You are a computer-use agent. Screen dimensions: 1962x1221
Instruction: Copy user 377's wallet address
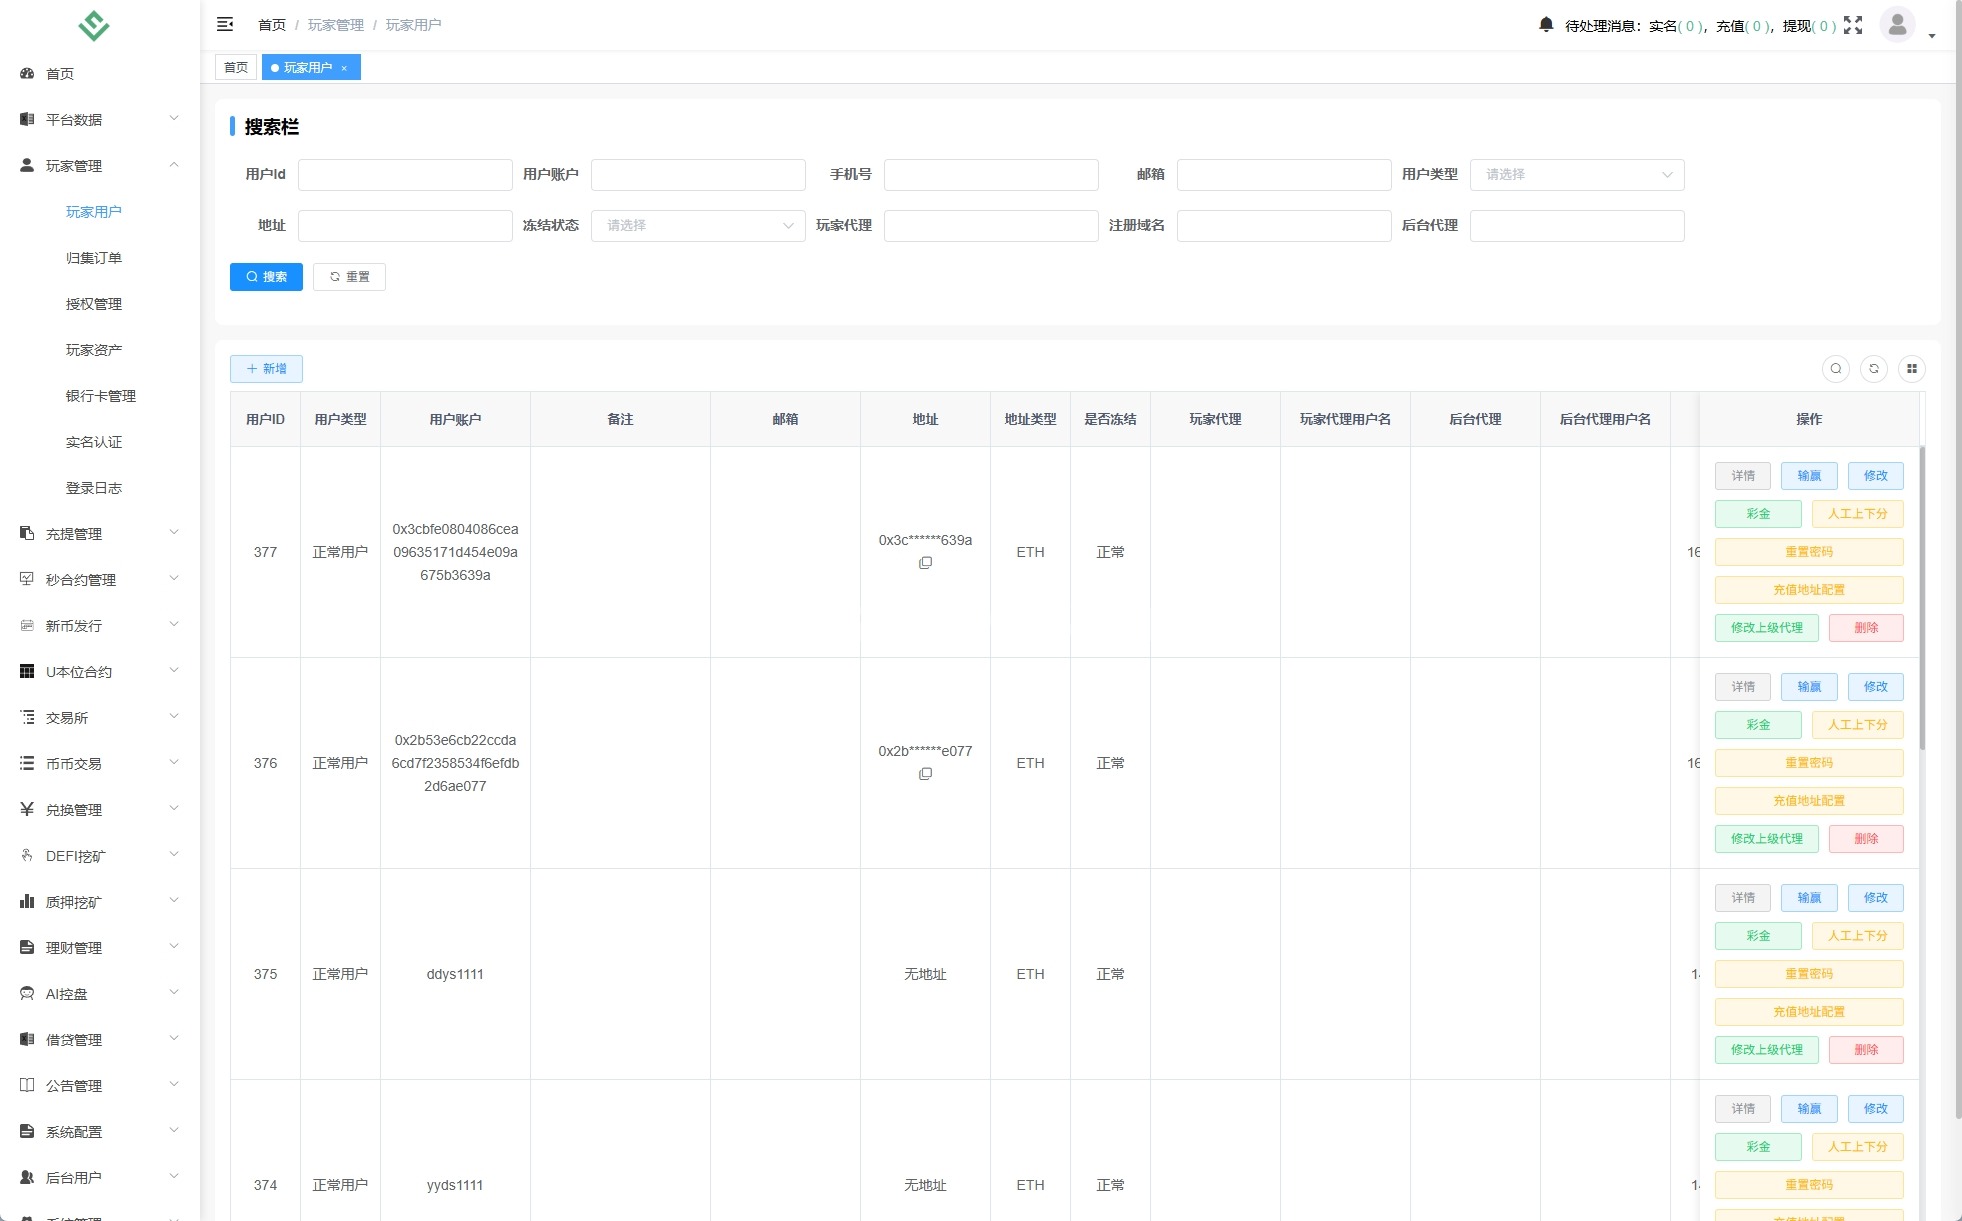(925, 563)
